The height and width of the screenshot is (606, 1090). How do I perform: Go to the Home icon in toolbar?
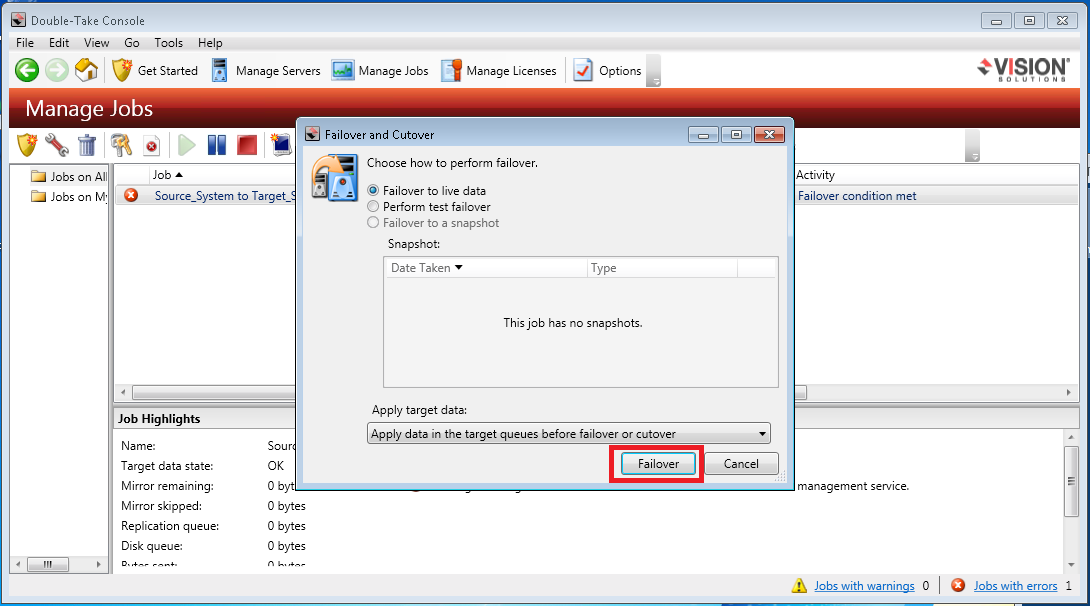[x=86, y=70]
